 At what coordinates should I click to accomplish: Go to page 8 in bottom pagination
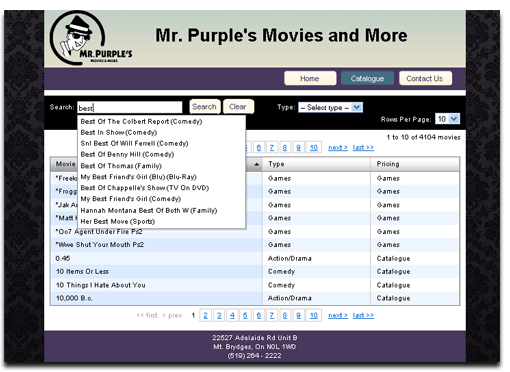(285, 315)
